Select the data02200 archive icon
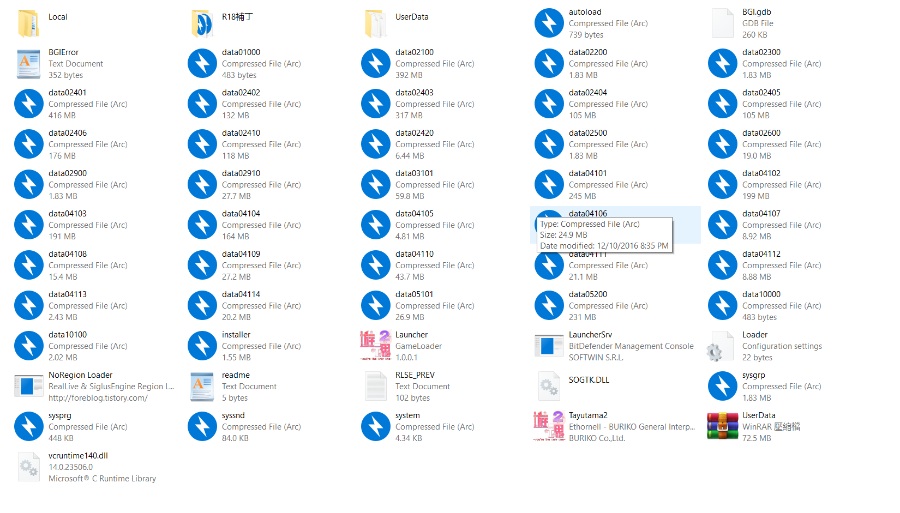 click(x=549, y=63)
